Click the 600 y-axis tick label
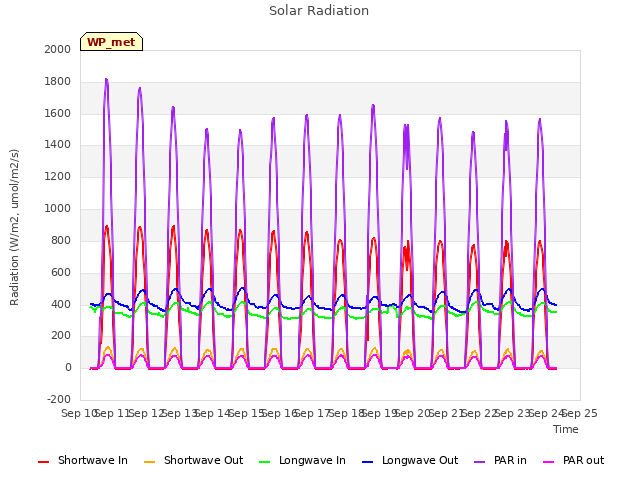The height and width of the screenshot is (480, 640). click(61, 272)
